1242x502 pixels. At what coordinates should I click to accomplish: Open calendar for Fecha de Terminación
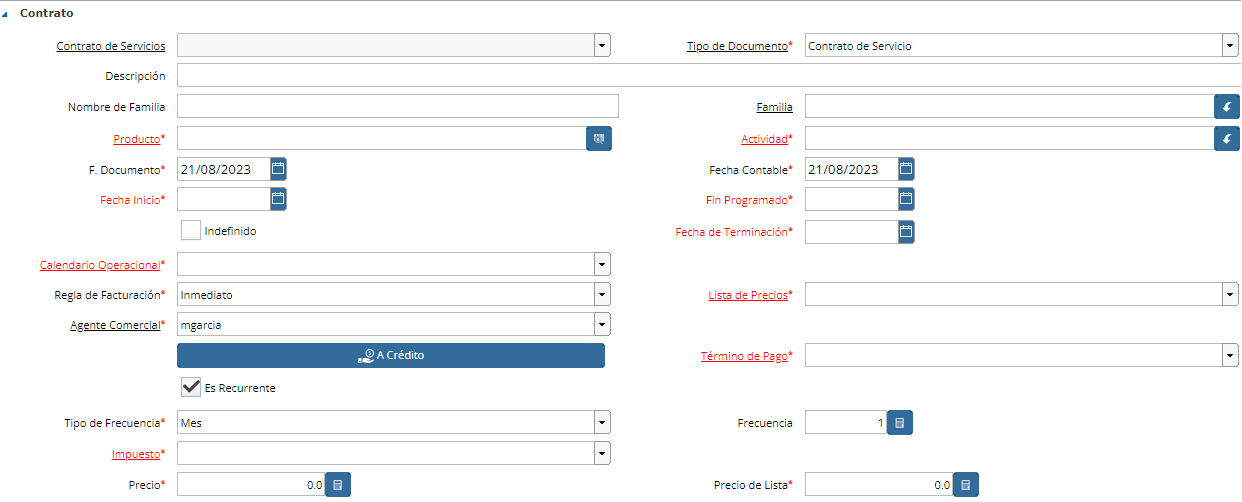(906, 232)
